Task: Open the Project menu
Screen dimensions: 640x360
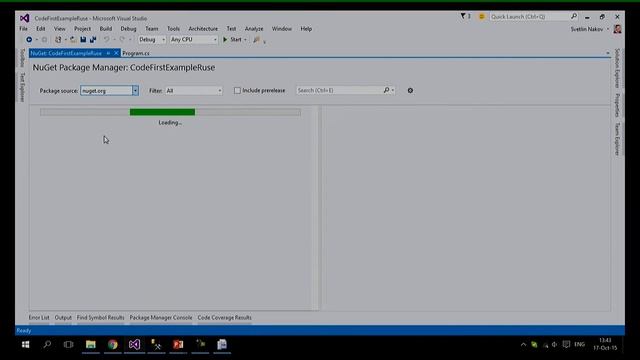Action: point(82,29)
